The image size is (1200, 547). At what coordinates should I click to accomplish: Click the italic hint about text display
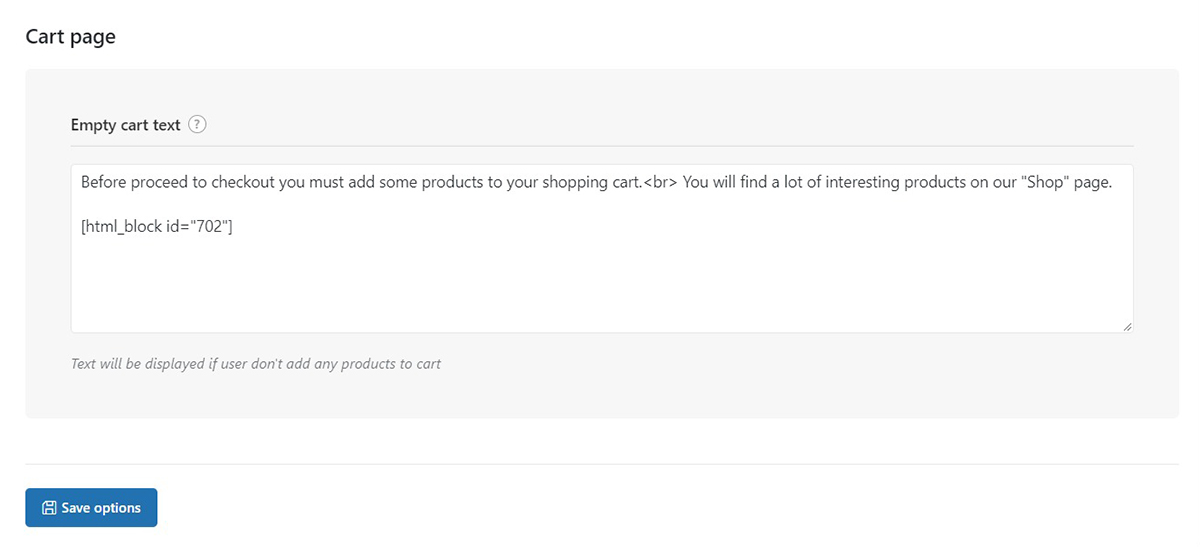coord(256,363)
